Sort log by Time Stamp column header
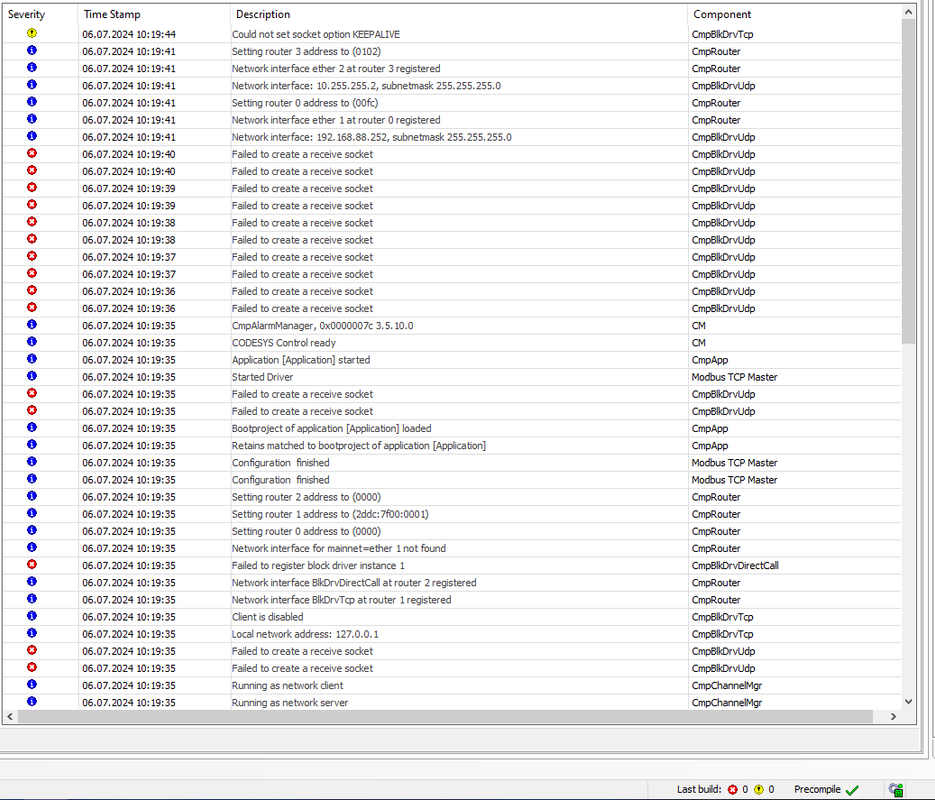 coord(154,14)
